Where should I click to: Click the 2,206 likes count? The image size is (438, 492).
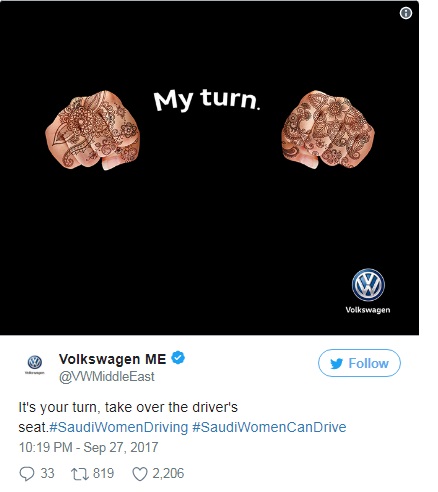click(168, 474)
